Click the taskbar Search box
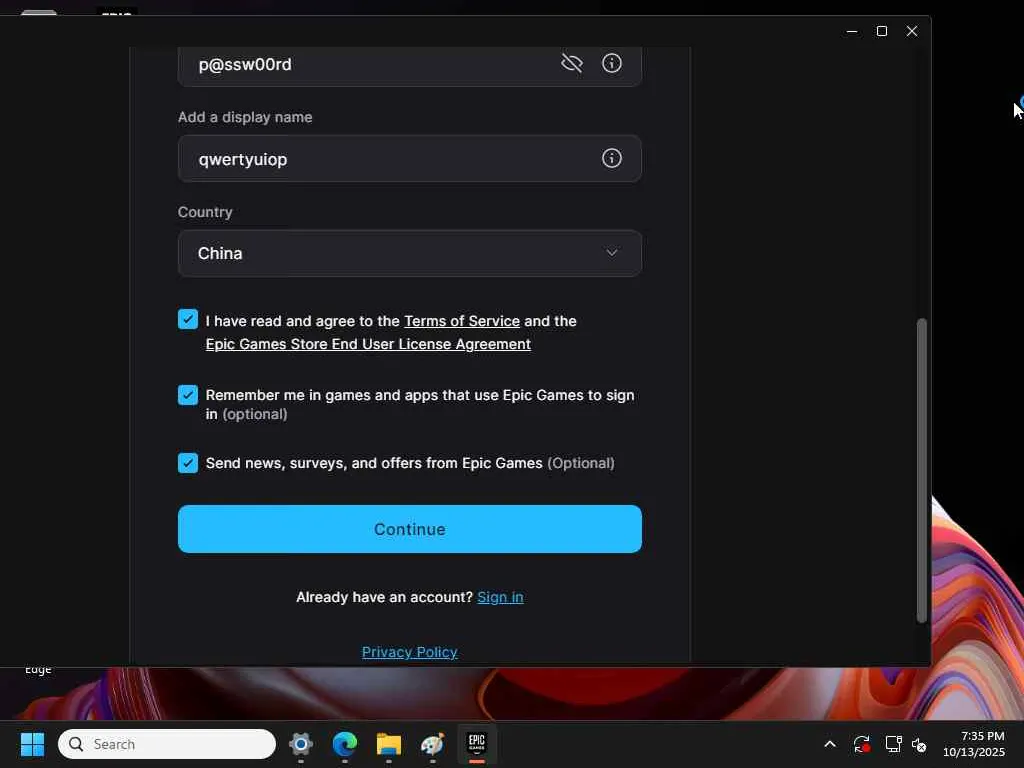The width and height of the screenshot is (1024, 768). [x=167, y=744]
